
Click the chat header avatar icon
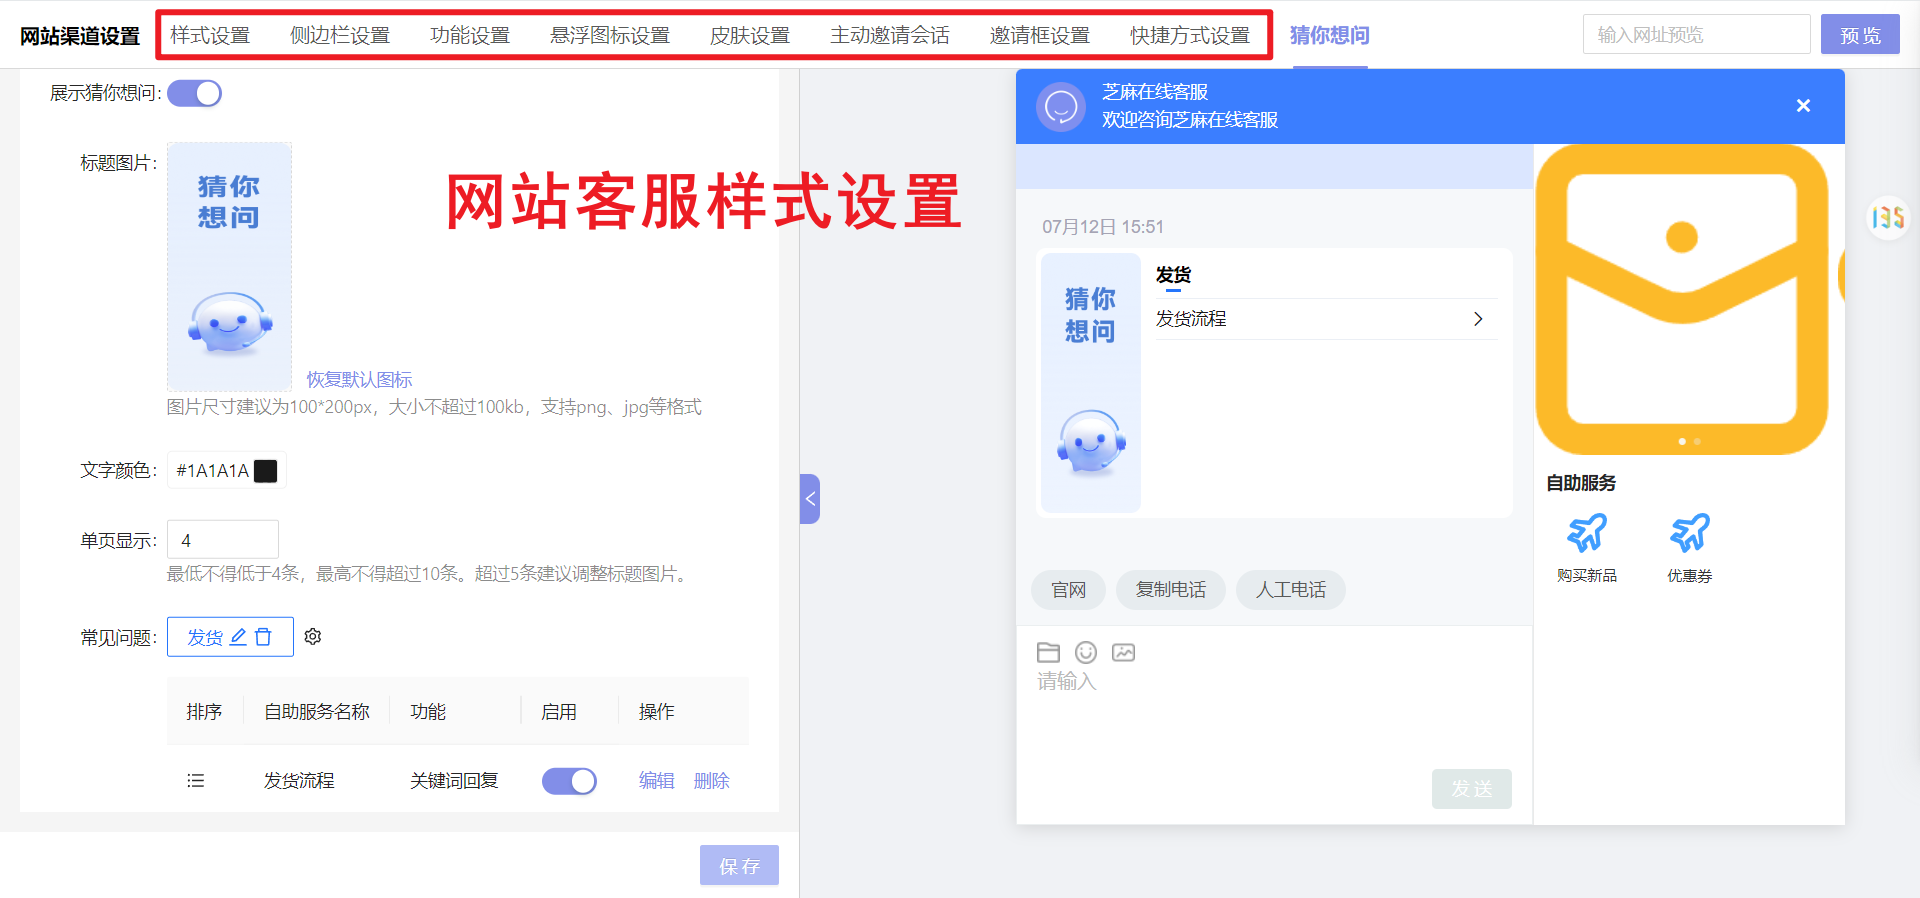[1061, 106]
